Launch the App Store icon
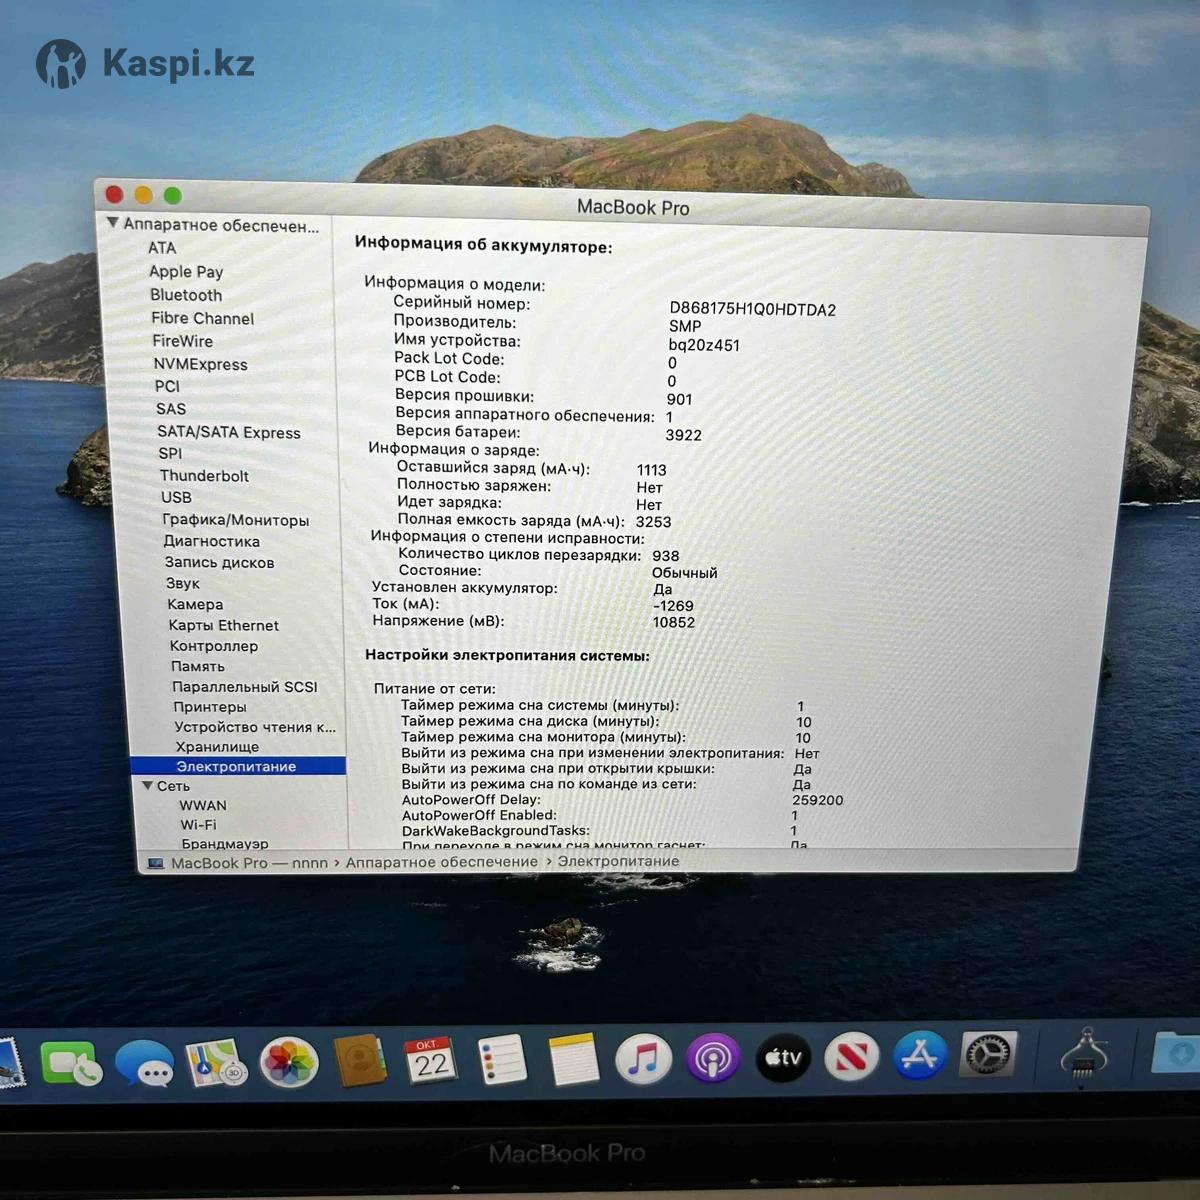1200x1200 pixels. coord(919,1055)
